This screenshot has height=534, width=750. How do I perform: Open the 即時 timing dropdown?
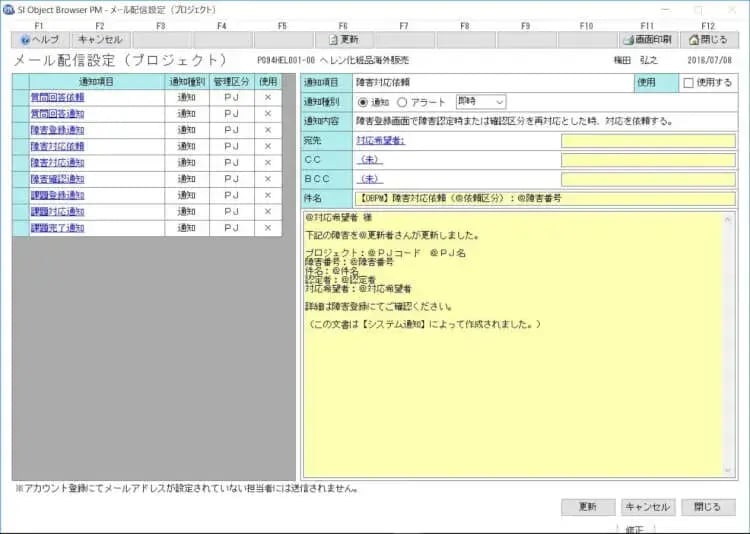point(481,101)
